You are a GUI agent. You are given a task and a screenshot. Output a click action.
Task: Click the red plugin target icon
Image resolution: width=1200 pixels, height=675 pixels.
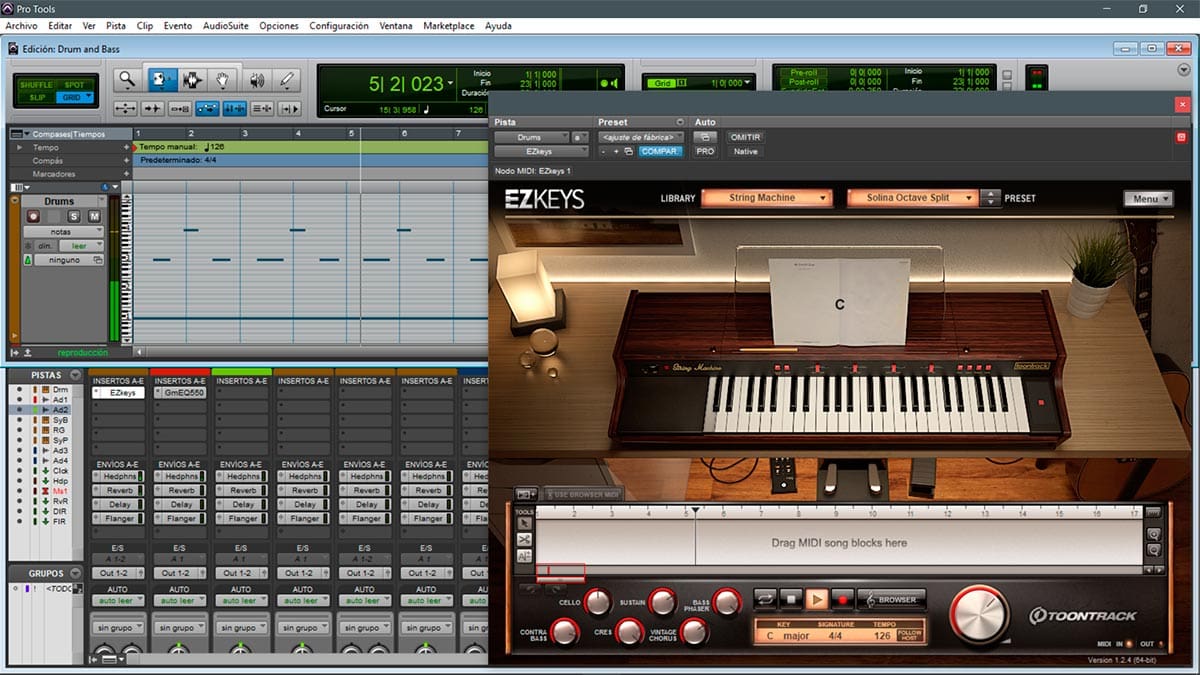1182,137
